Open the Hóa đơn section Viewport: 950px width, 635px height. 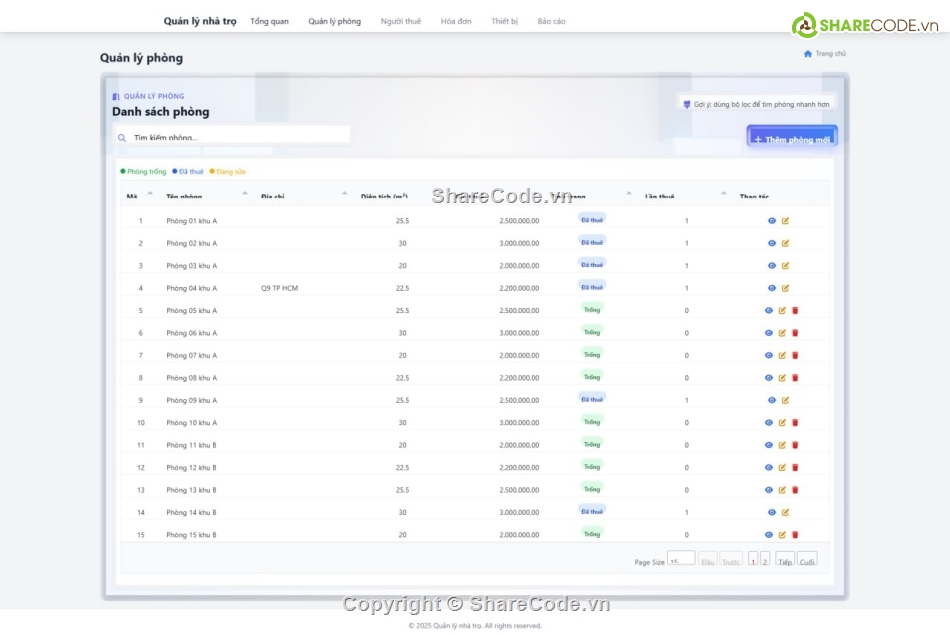click(455, 20)
